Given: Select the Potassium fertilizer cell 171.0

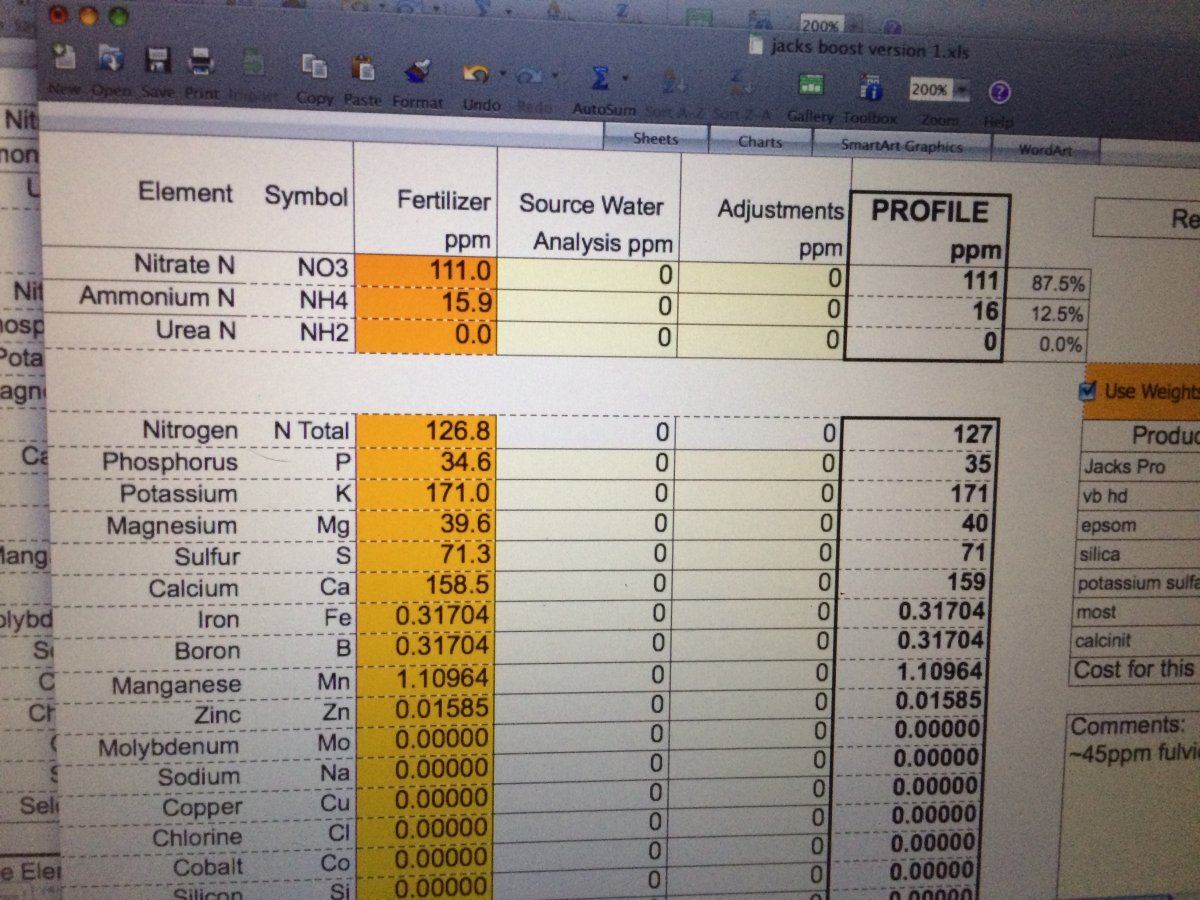Looking at the screenshot, I should 425,494.
